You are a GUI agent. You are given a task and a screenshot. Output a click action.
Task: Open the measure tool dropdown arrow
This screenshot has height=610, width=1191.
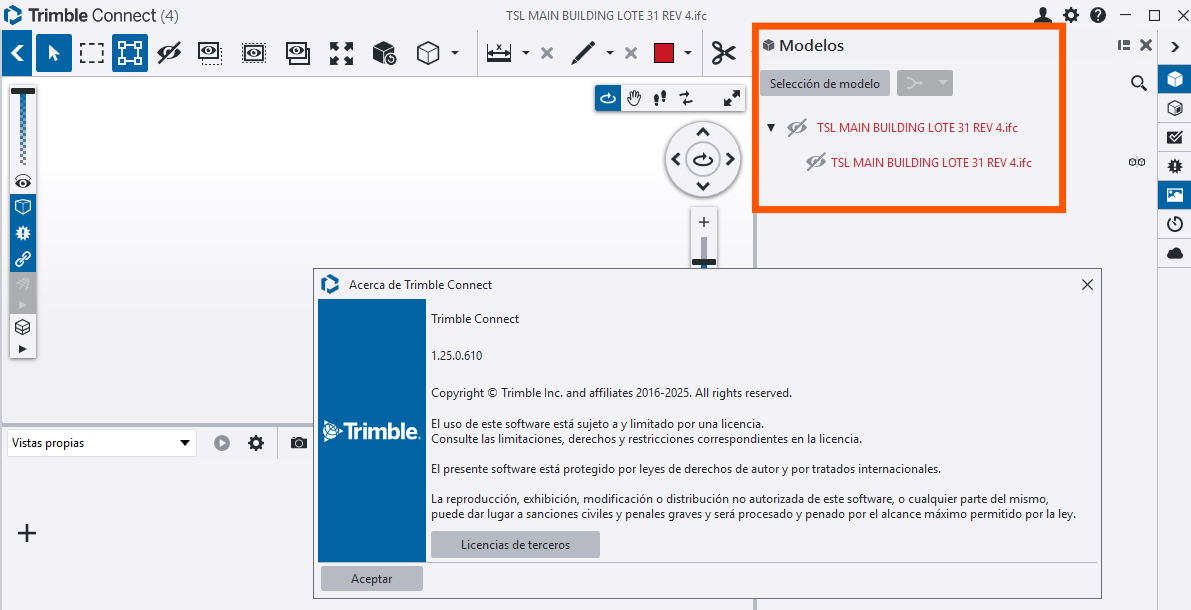[526, 53]
